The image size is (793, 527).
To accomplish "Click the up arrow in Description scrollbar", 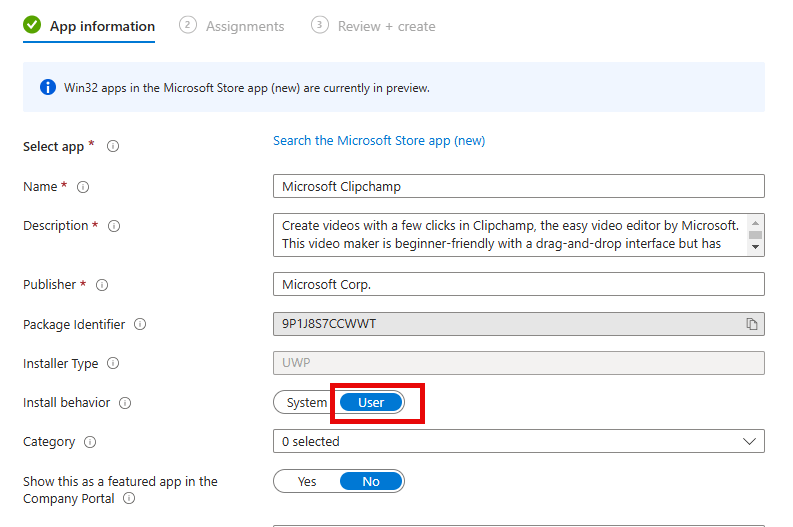I will [756, 223].
